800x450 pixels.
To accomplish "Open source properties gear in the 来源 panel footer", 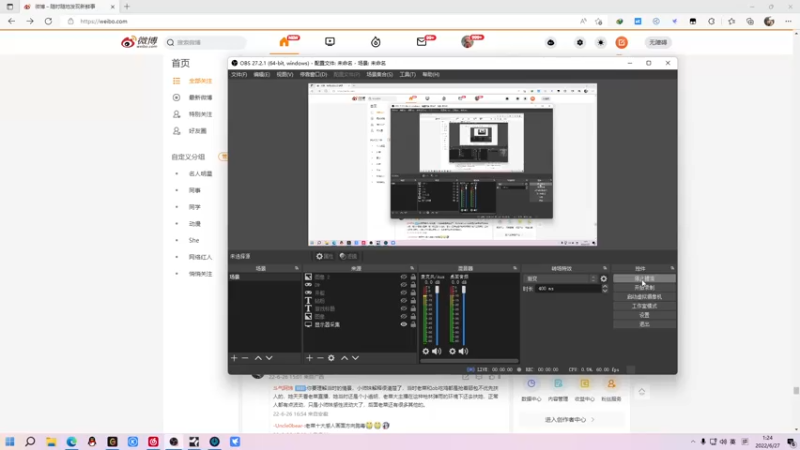I will [331, 358].
